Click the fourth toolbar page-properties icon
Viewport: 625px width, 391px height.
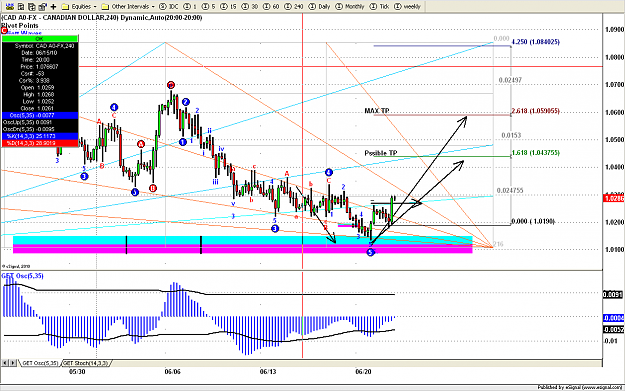[42, 6]
